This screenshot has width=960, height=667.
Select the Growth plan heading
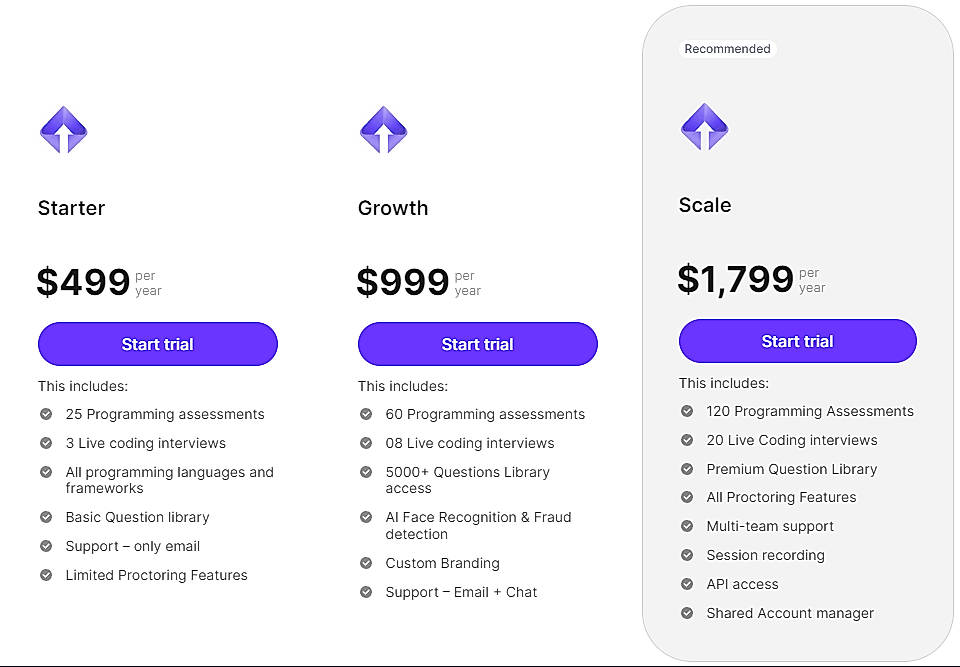click(393, 208)
